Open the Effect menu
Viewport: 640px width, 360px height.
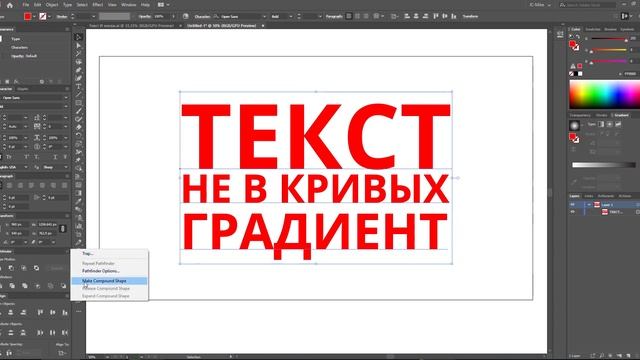pos(98,5)
